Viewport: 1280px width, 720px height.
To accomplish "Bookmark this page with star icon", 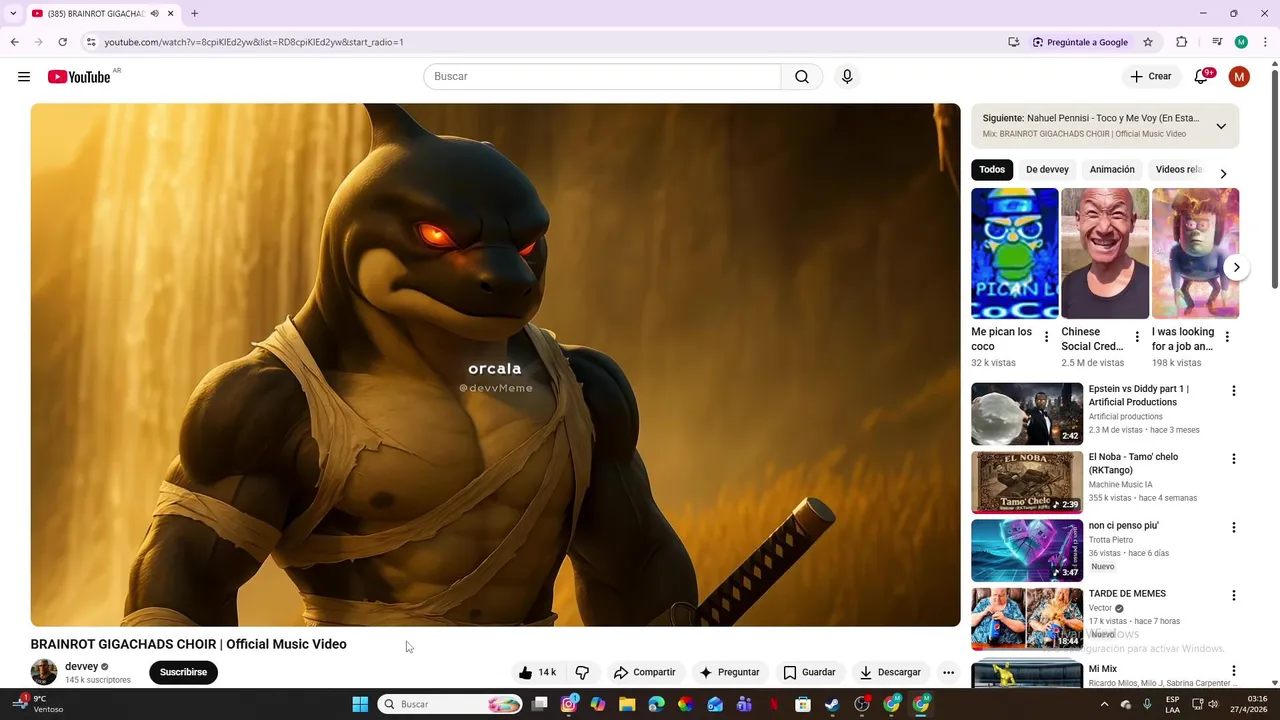I will pyautogui.click(x=1148, y=42).
